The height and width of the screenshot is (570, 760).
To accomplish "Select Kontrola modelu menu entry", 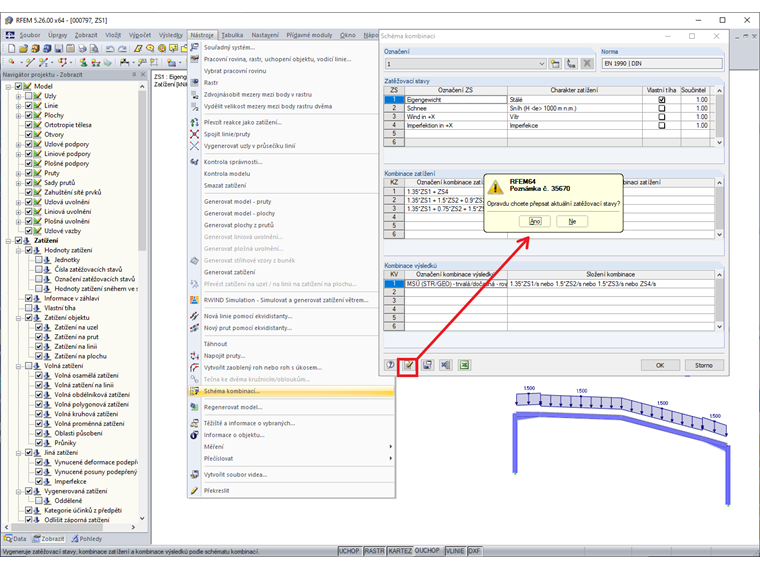I will (x=291, y=174).
